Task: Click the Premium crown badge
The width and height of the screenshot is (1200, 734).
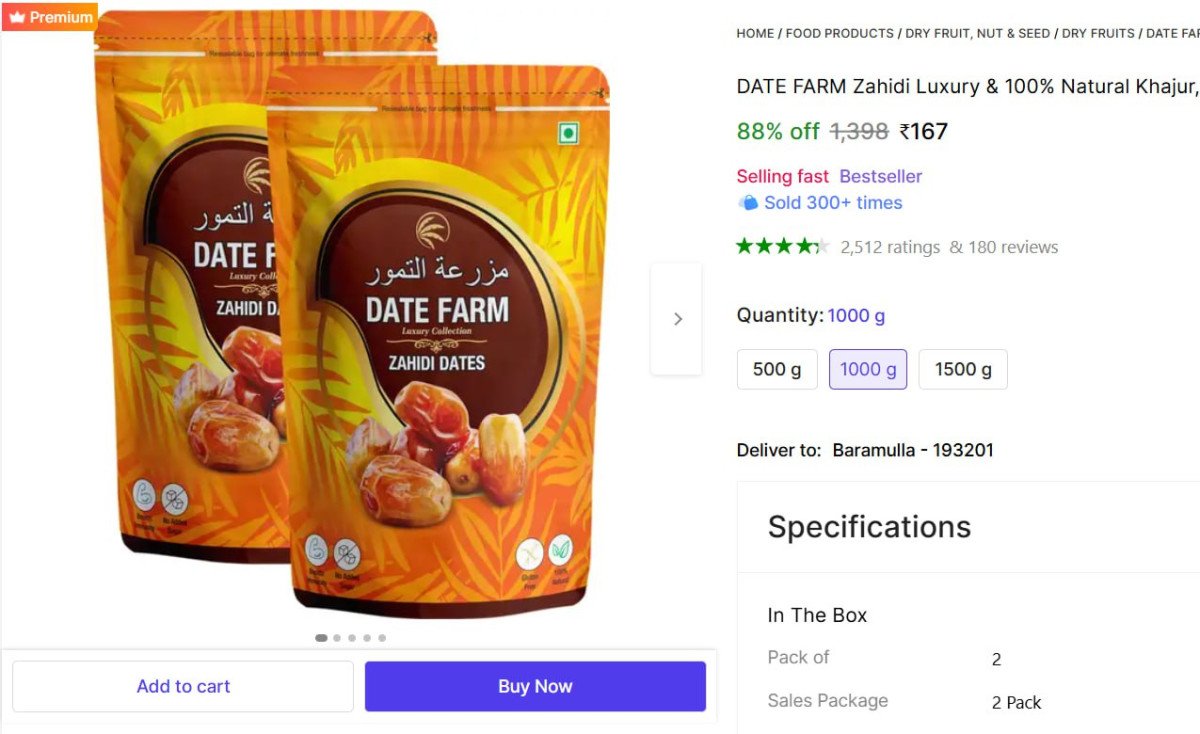Action: (x=50, y=17)
